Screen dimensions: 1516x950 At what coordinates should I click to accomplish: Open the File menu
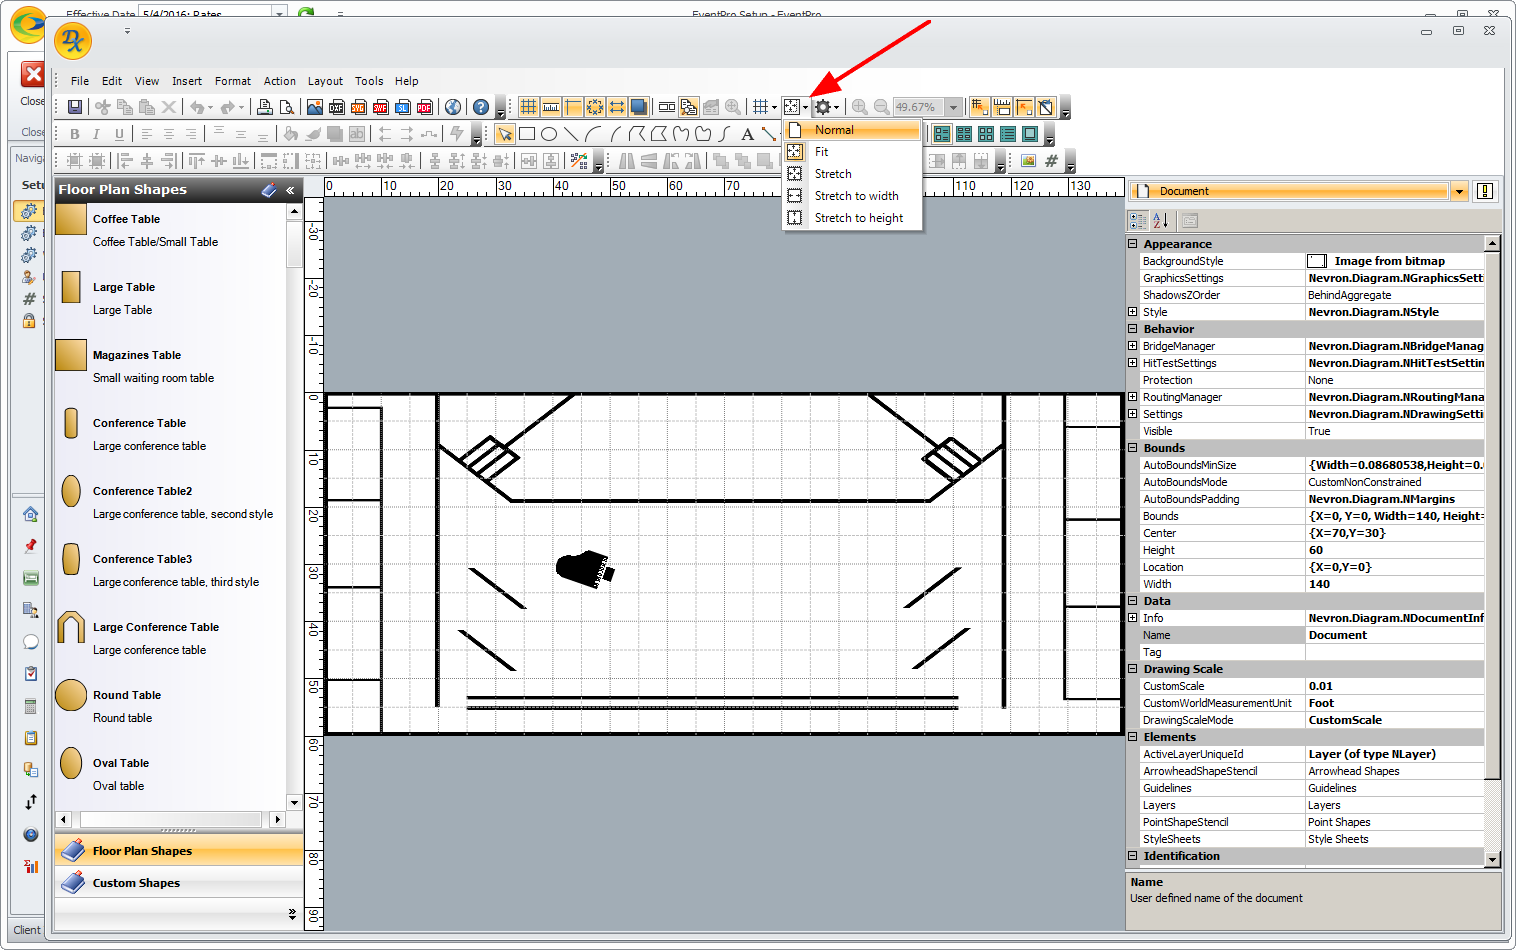click(80, 81)
